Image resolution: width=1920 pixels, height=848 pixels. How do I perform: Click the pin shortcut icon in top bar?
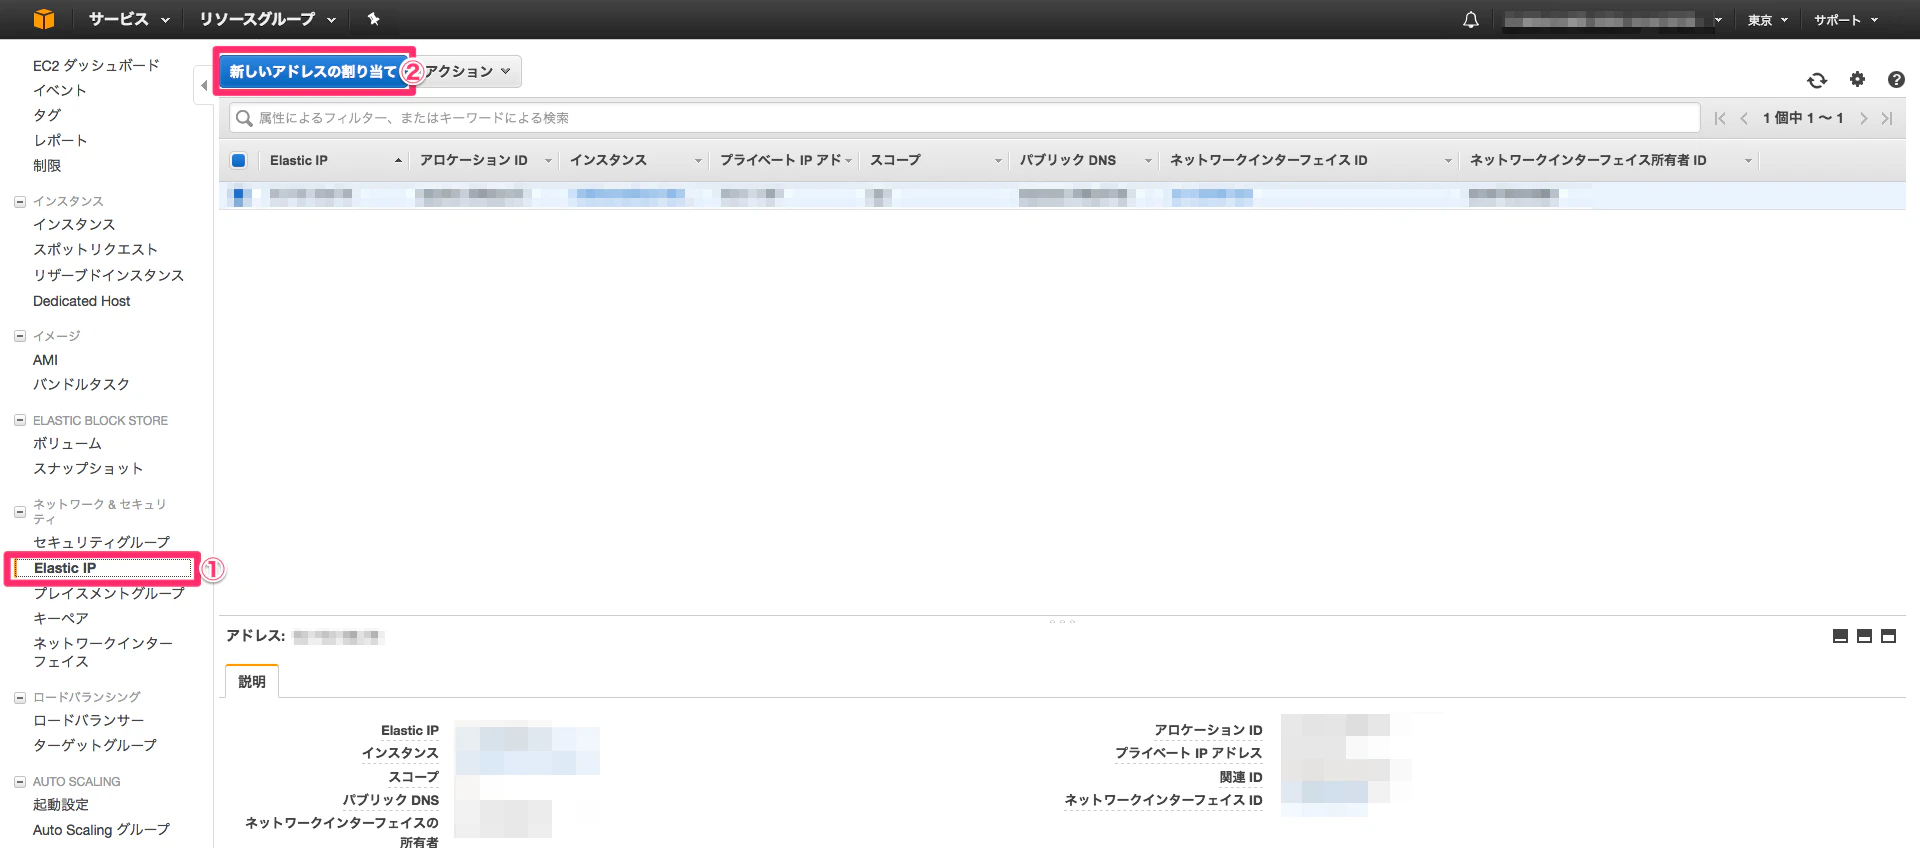tap(373, 19)
